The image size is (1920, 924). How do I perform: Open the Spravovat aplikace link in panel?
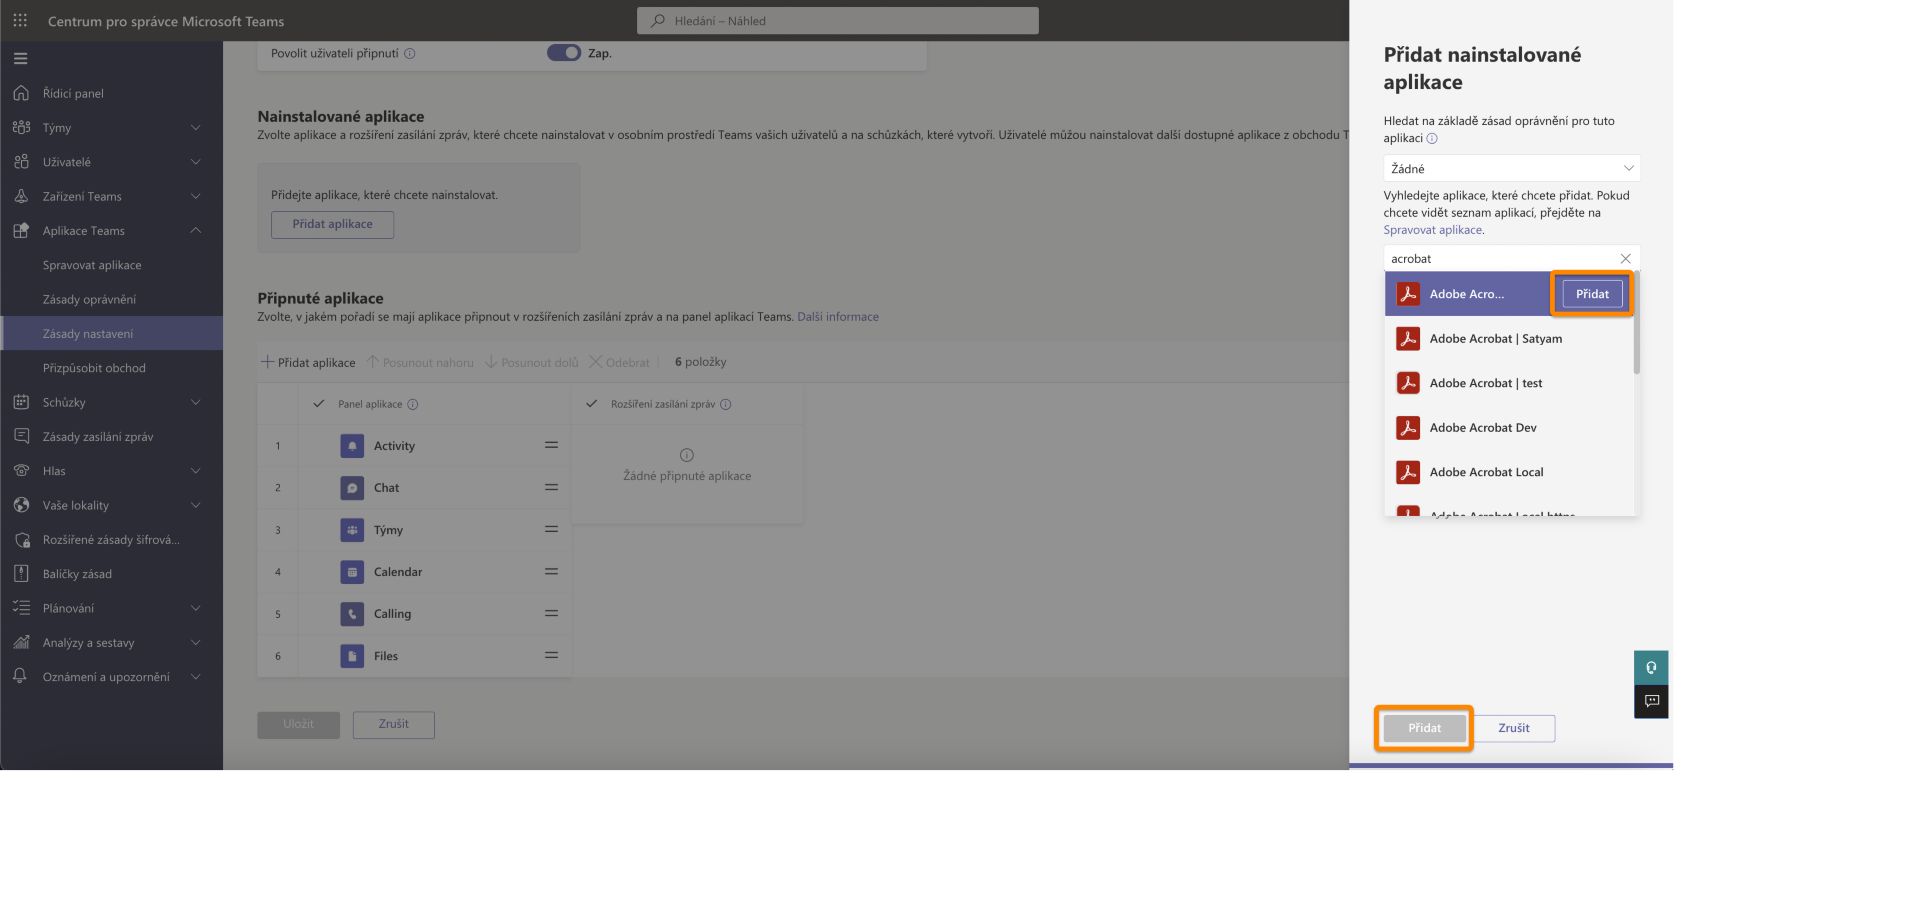click(x=1433, y=230)
